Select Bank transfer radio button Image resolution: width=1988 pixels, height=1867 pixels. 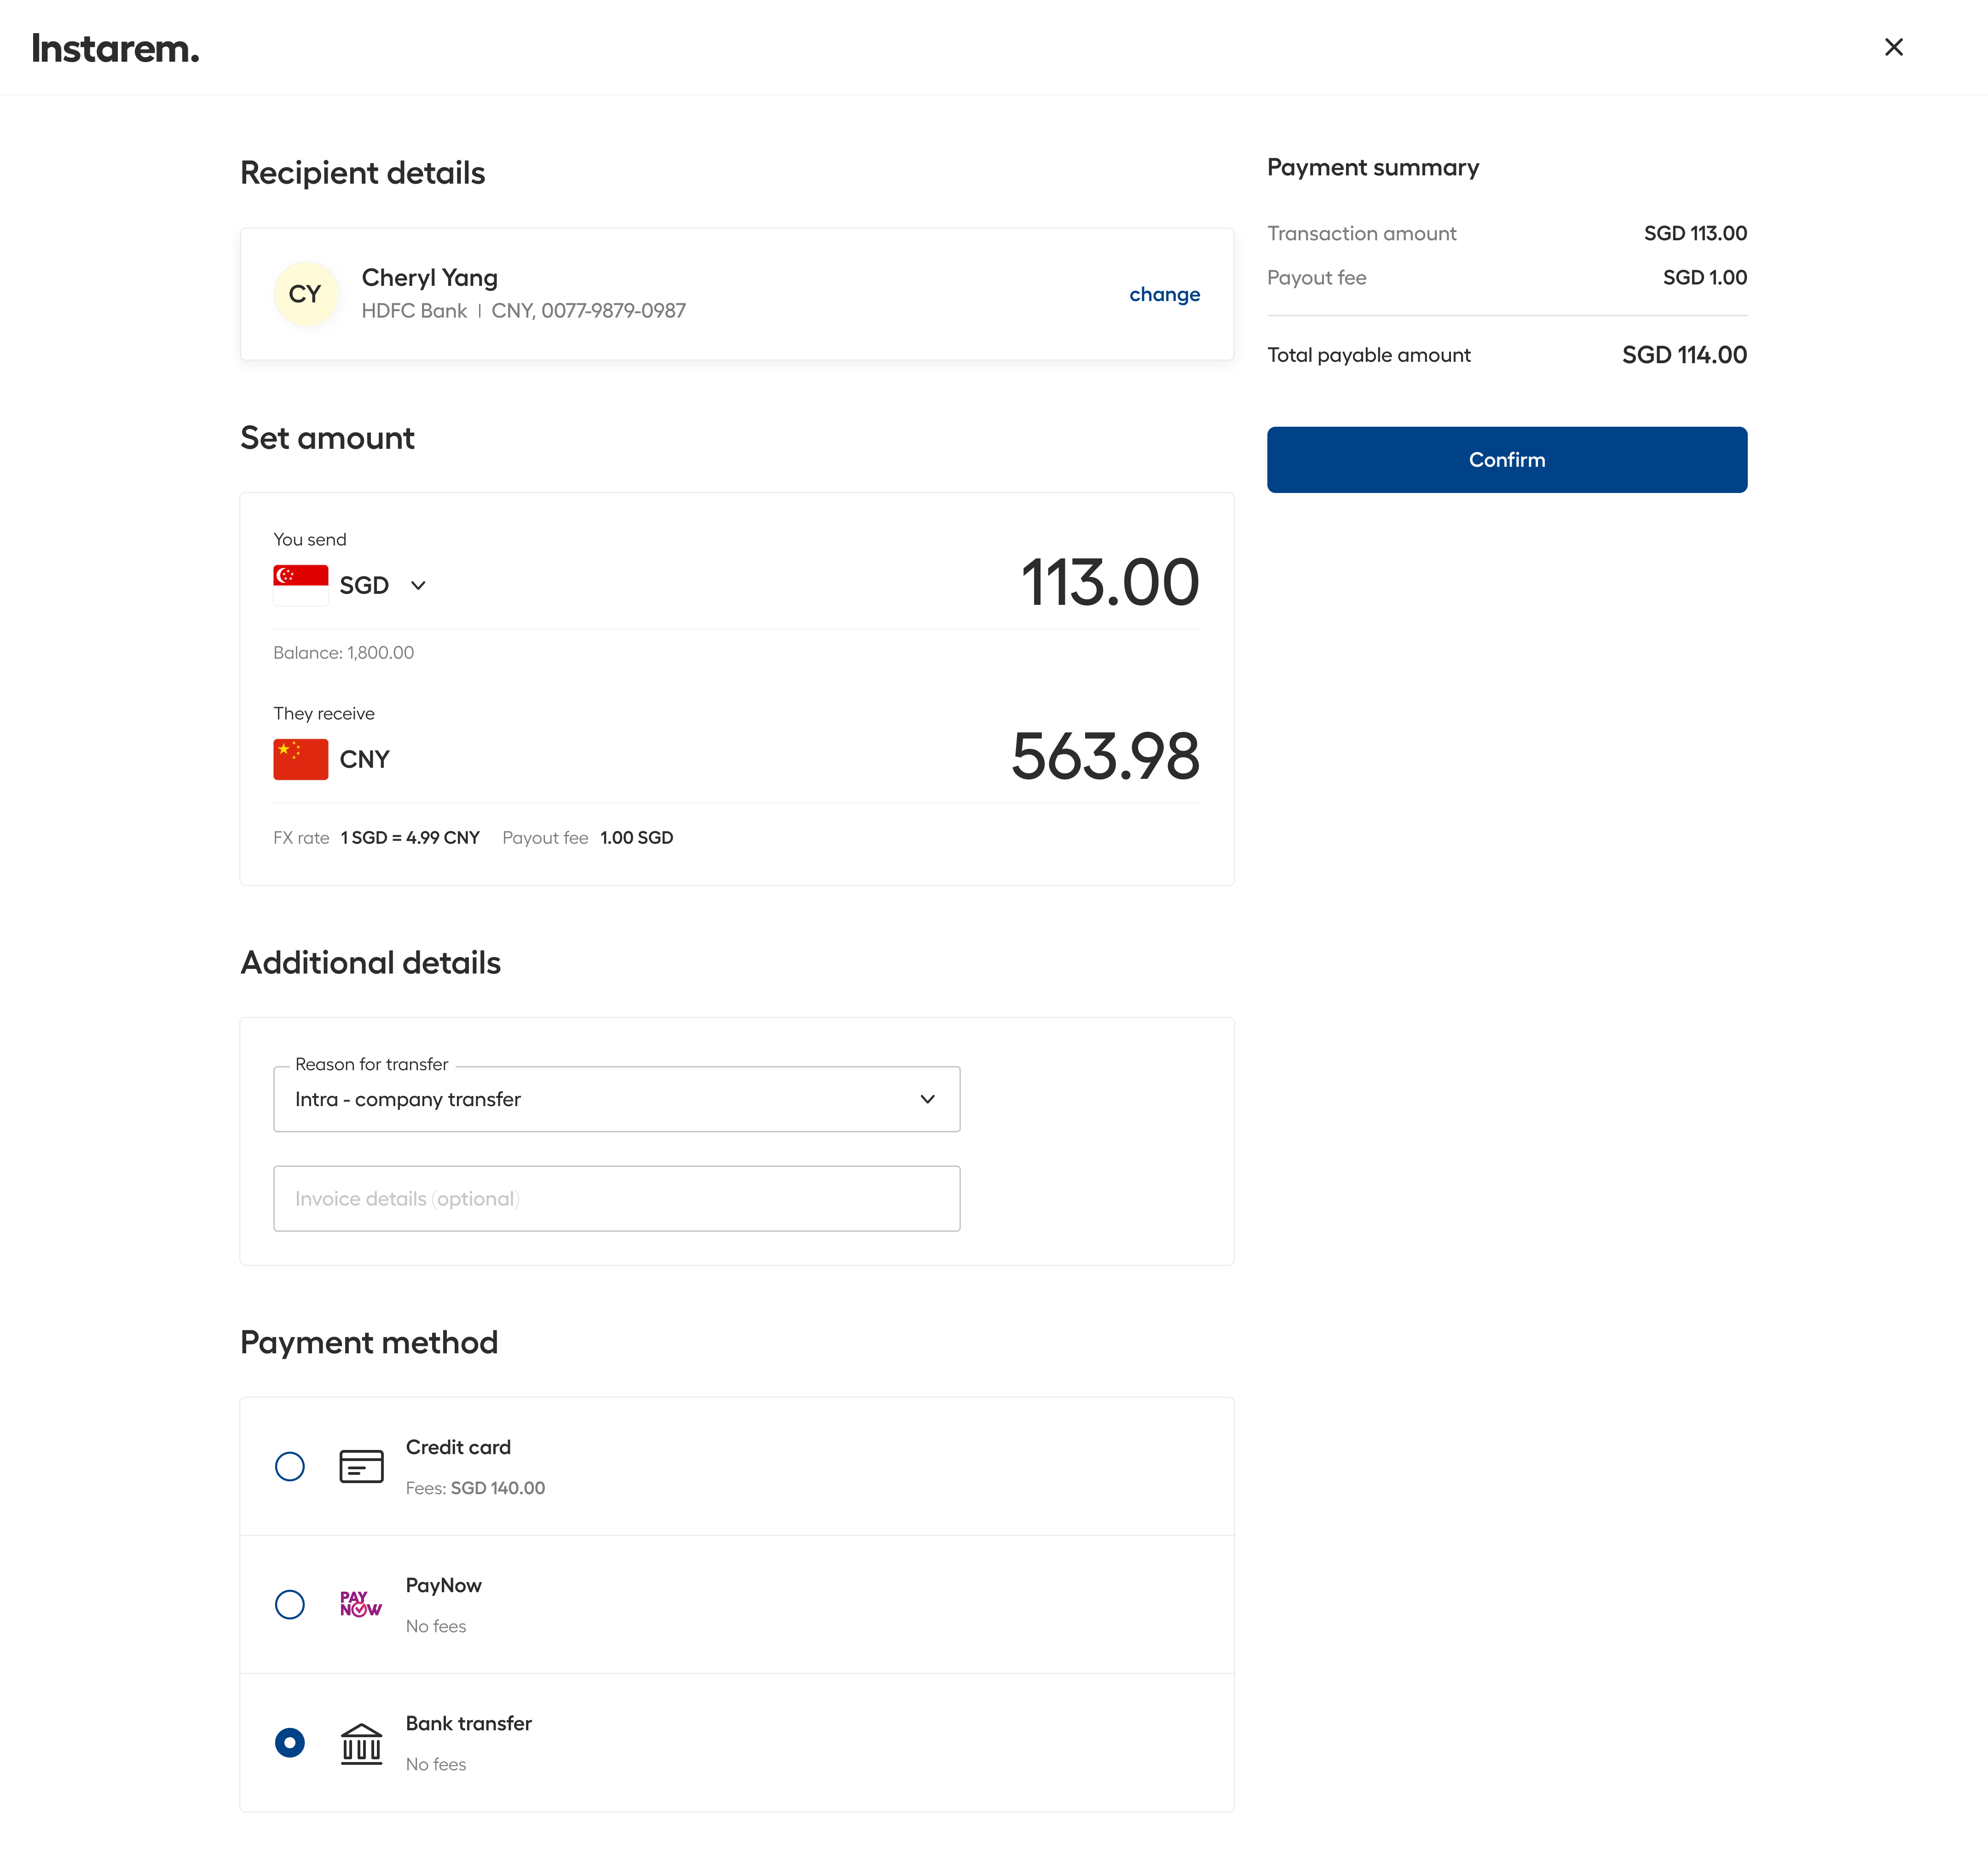[290, 1743]
